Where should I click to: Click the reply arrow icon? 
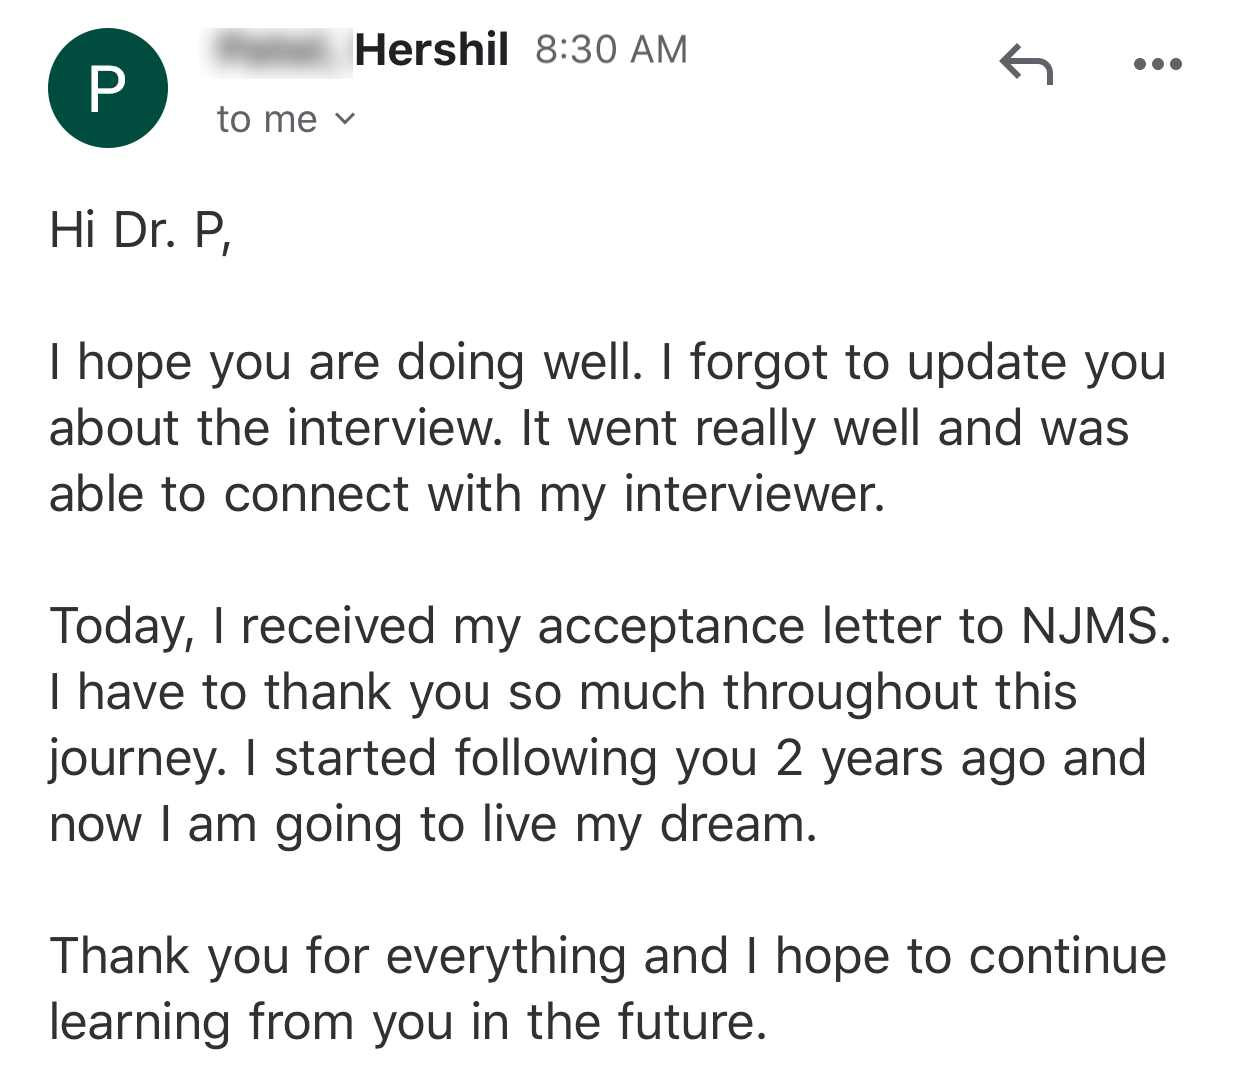(x=1026, y=65)
